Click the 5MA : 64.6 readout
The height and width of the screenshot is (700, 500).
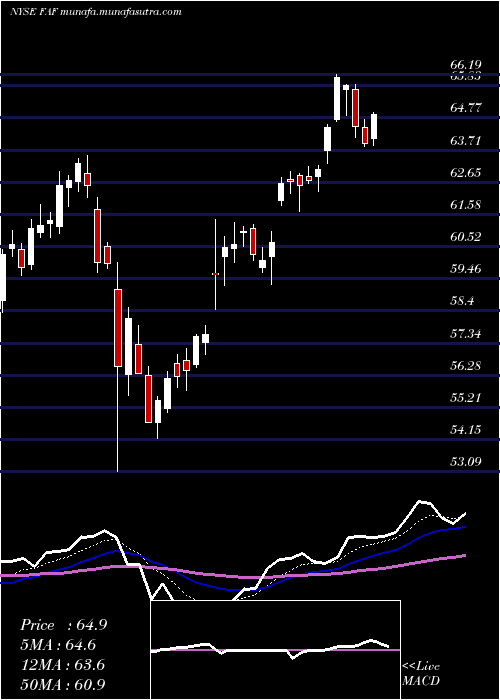[x=58, y=645]
